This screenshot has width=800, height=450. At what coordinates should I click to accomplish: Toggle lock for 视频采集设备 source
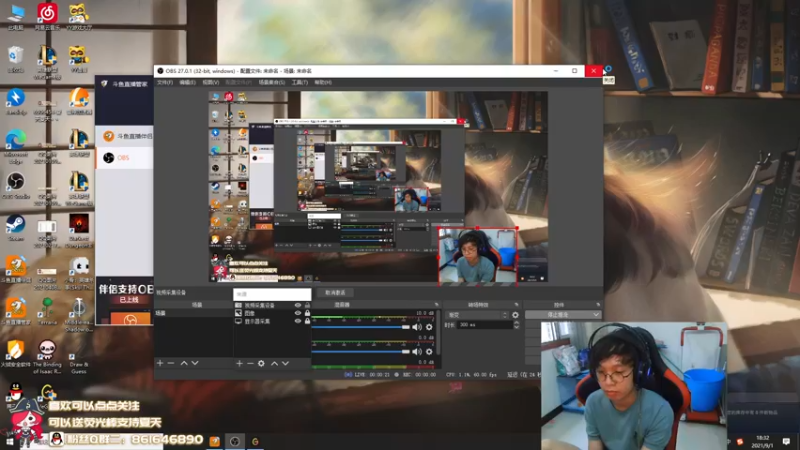click(307, 306)
